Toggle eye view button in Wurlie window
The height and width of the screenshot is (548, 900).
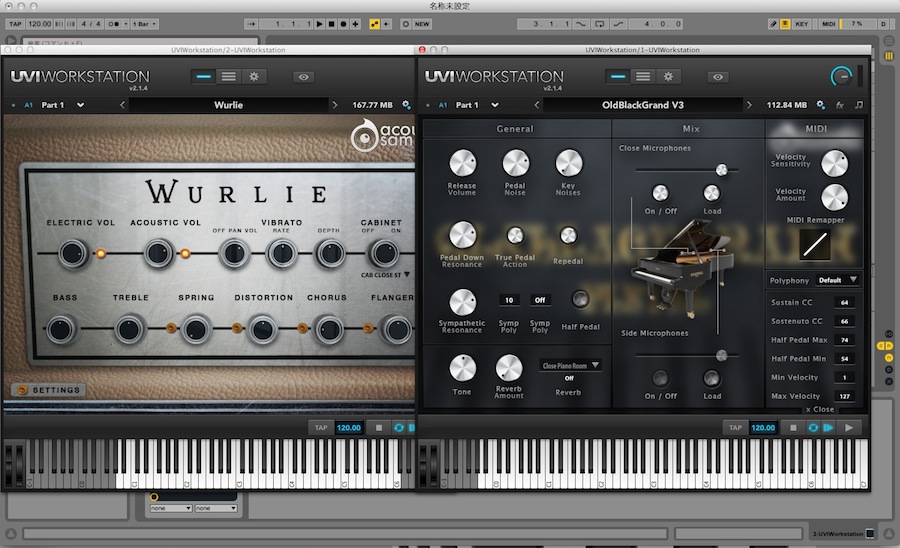pyautogui.click(x=304, y=77)
